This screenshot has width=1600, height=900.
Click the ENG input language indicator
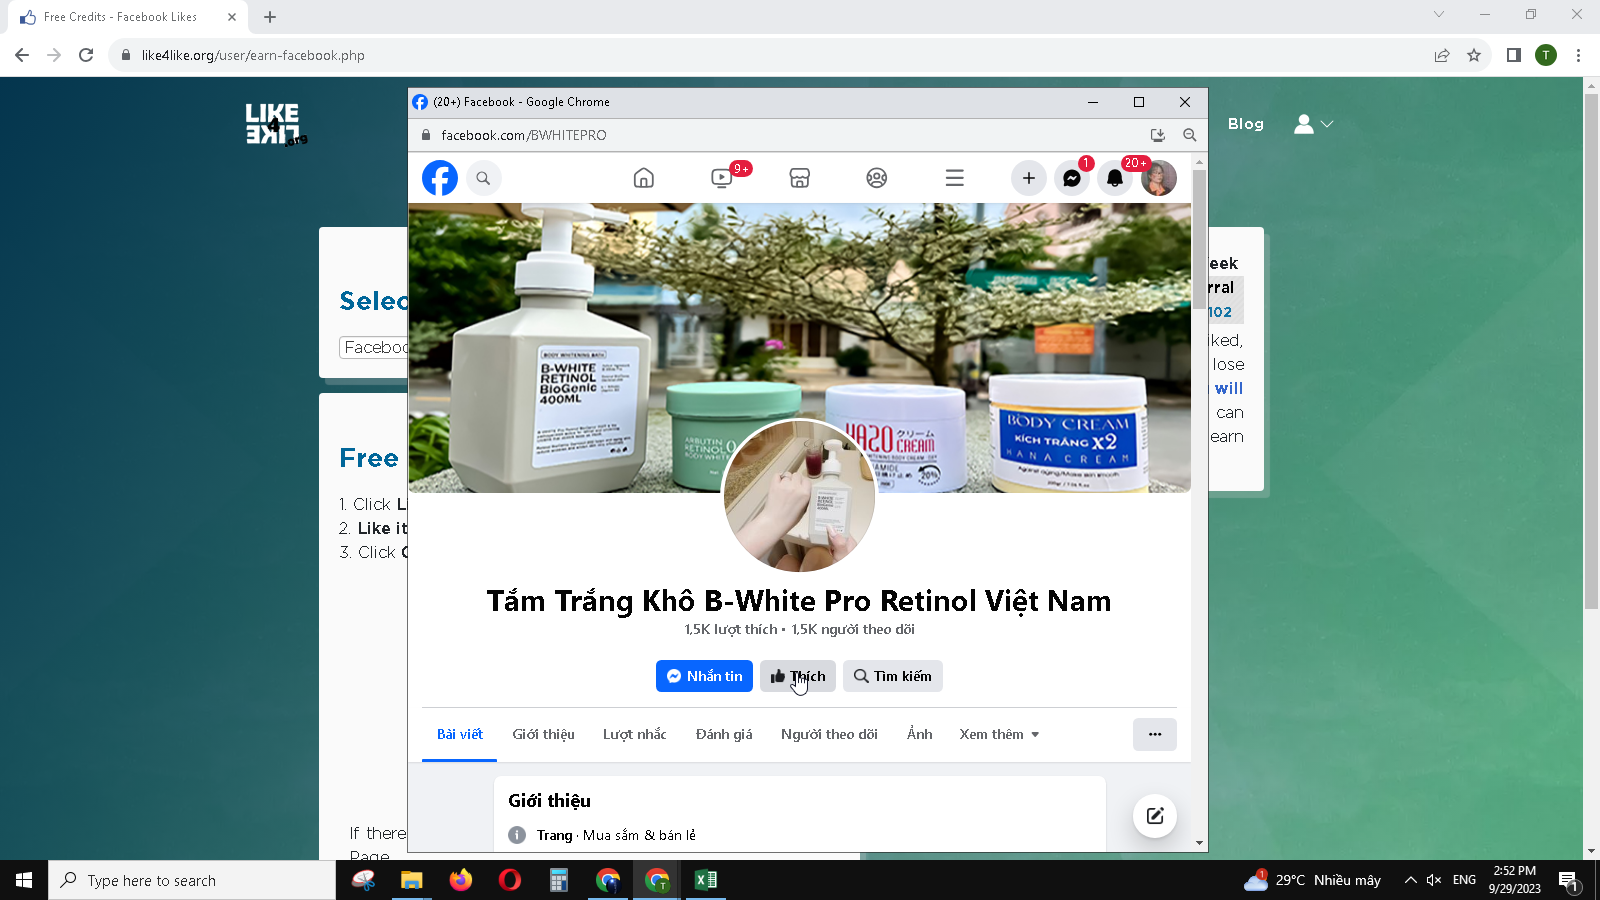(x=1465, y=880)
